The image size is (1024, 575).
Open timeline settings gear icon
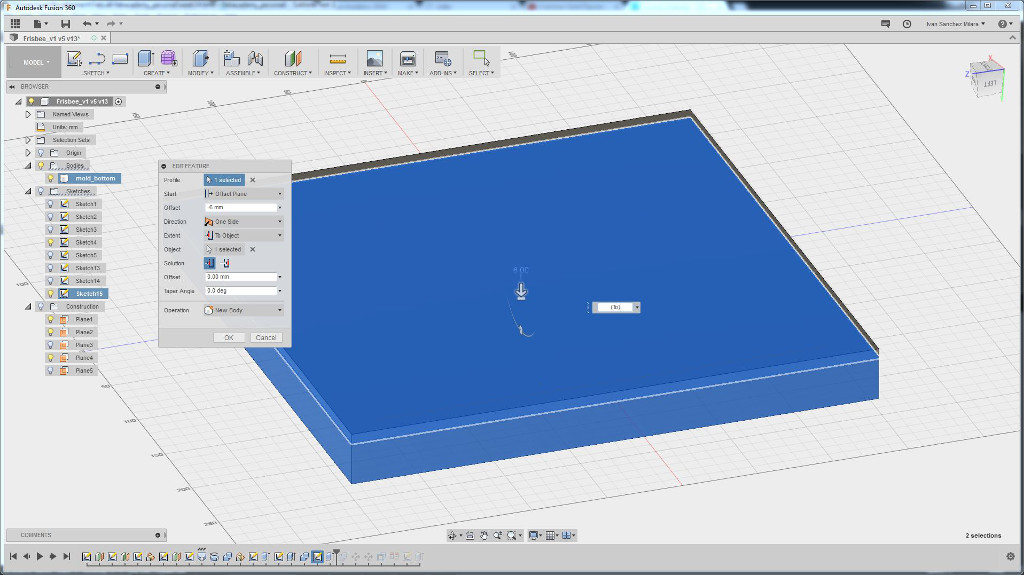1010,557
